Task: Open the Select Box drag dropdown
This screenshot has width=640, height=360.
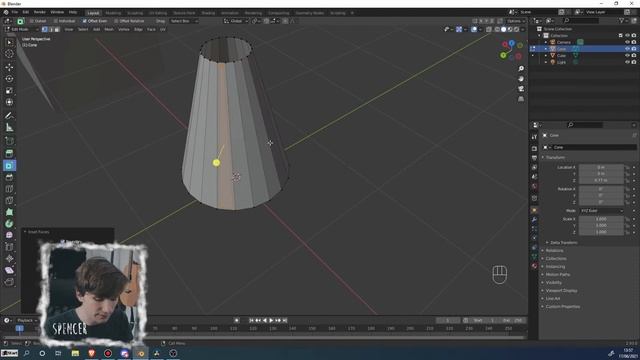Action: [183, 21]
